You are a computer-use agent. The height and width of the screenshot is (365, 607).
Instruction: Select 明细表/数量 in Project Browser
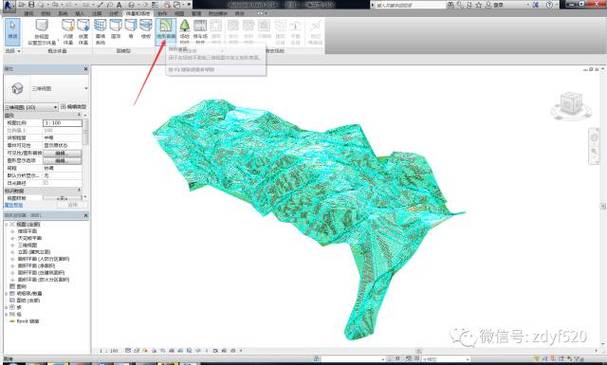[29, 293]
